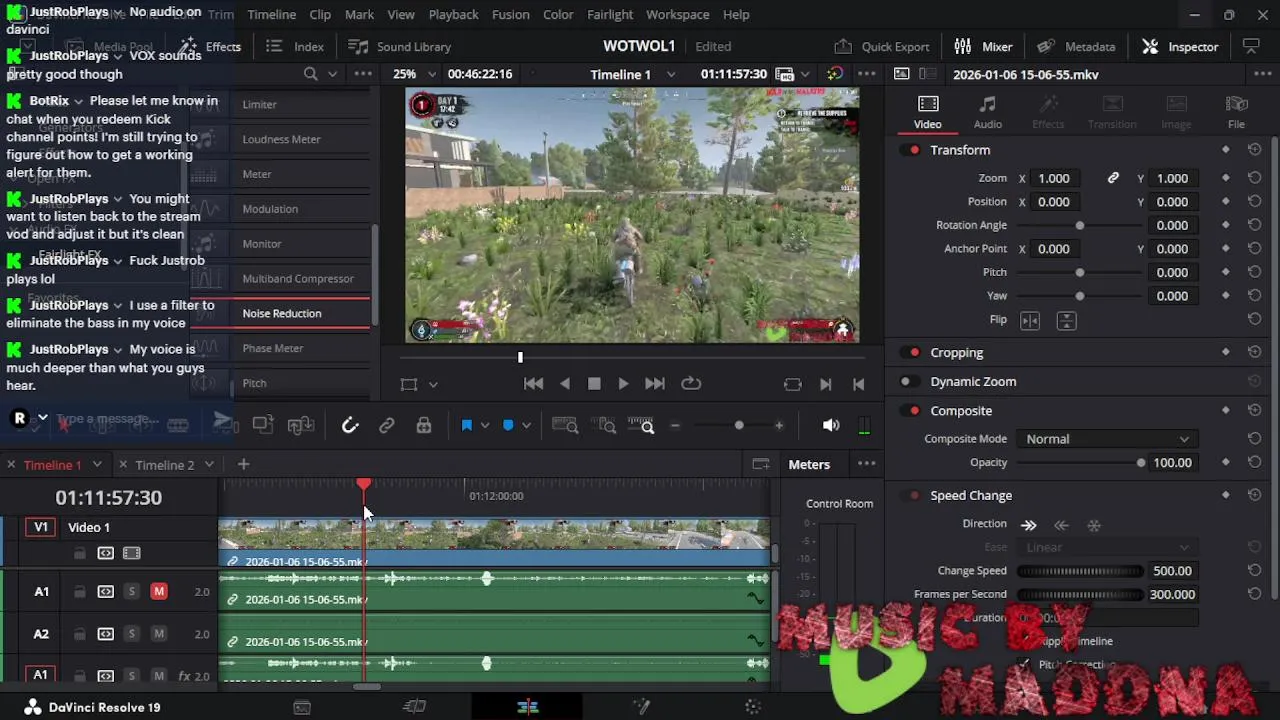Open the marker color dropdown arrow
Viewport: 1280px width, 720px height.
click(x=526, y=426)
